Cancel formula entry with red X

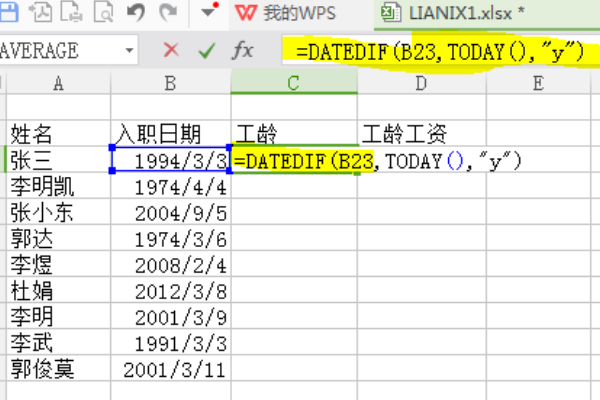pos(171,50)
